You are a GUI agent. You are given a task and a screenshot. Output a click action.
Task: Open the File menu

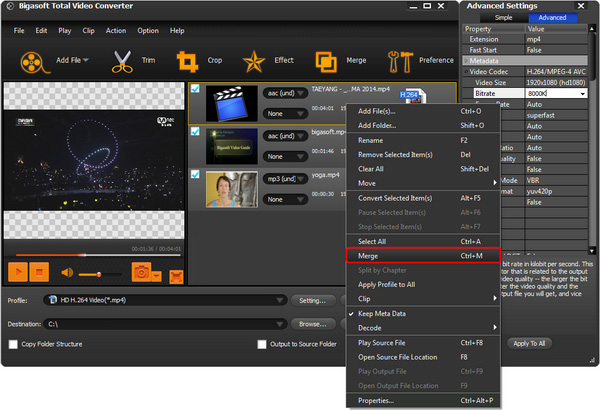[x=19, y=31]
